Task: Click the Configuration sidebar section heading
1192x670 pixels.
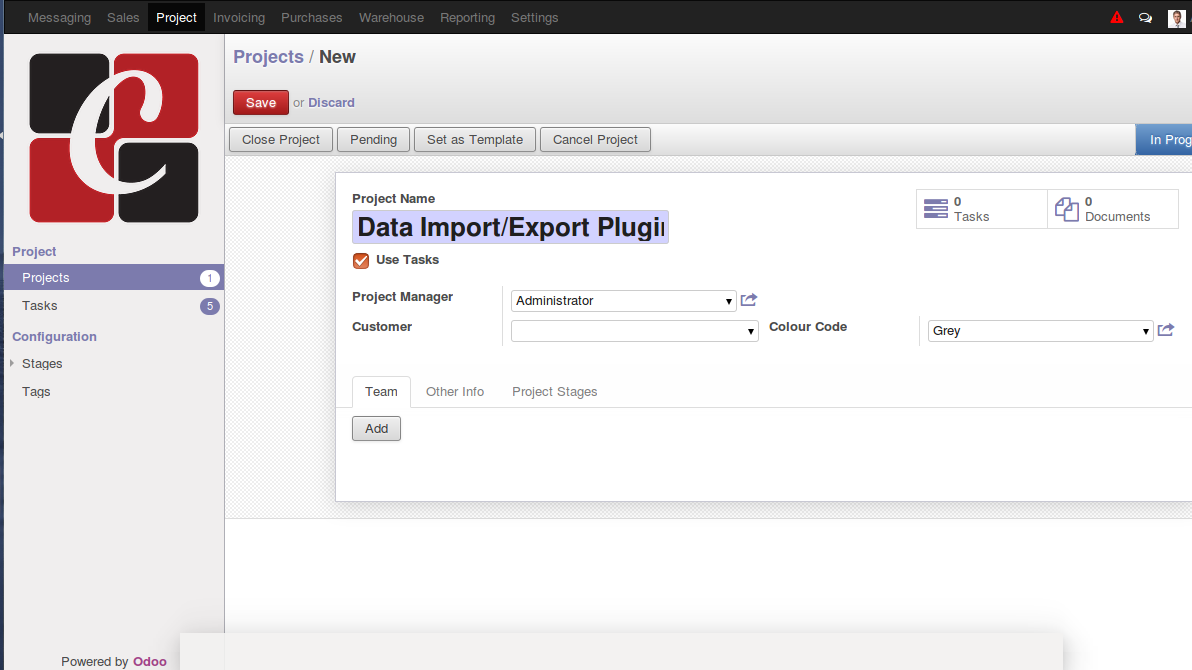Action: click(55, 337)
